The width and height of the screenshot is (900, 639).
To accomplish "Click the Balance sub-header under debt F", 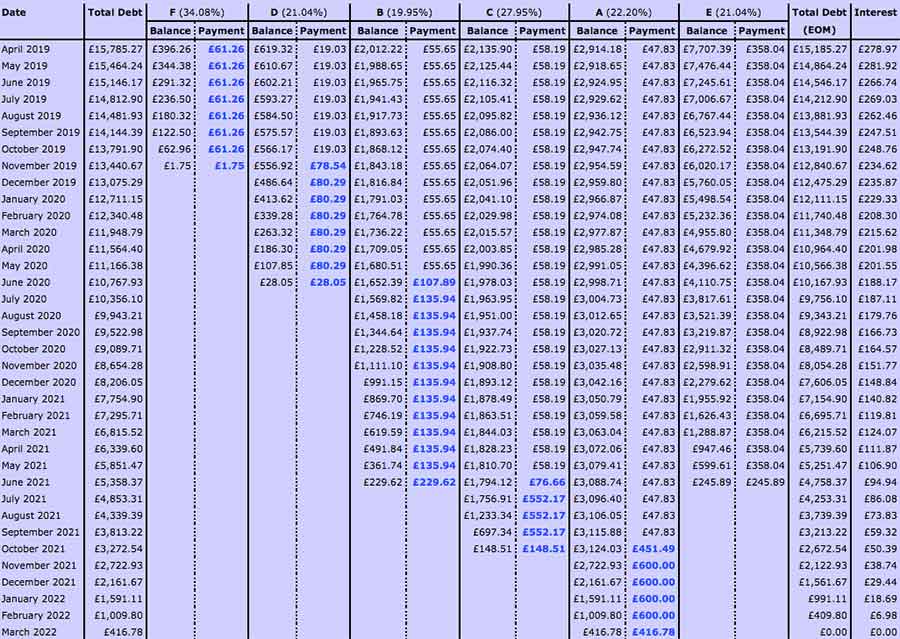I will tap(170, 30).
